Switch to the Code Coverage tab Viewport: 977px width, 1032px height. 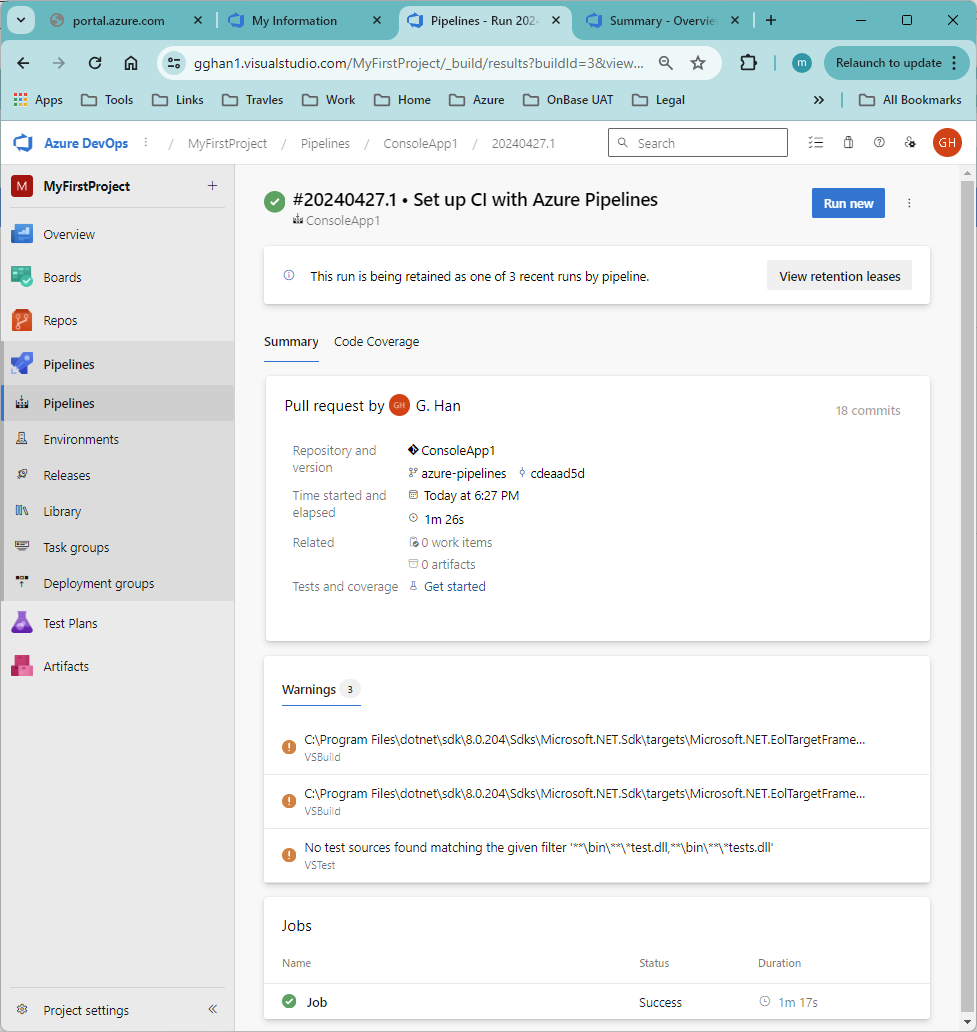coord(377,342)
